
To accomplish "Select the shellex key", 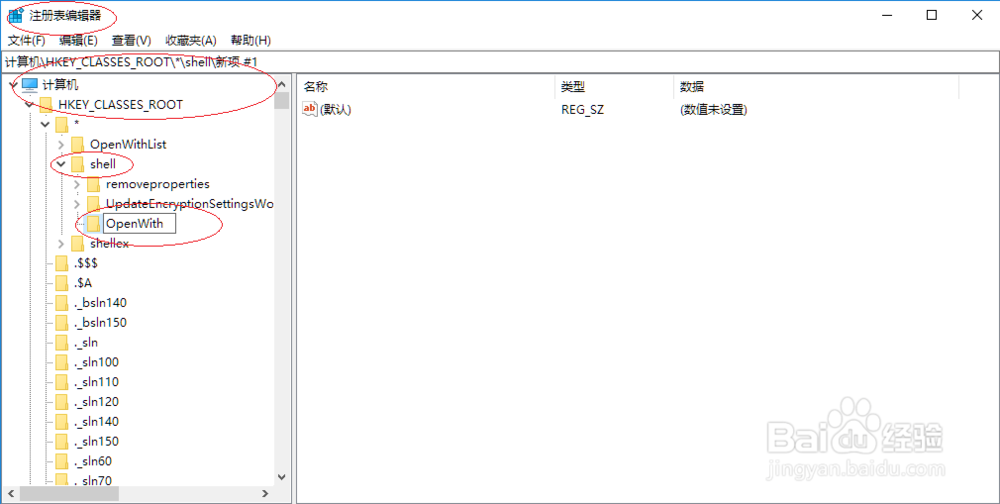I will pos(110,244).
